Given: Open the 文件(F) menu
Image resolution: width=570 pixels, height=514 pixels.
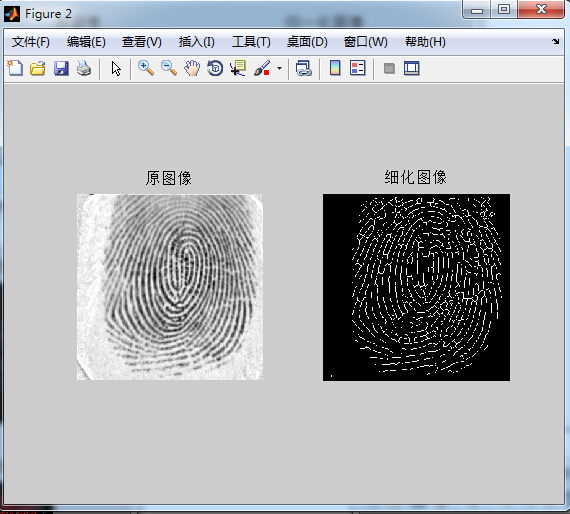Looking at the screenshot, I should pos(31,42).
